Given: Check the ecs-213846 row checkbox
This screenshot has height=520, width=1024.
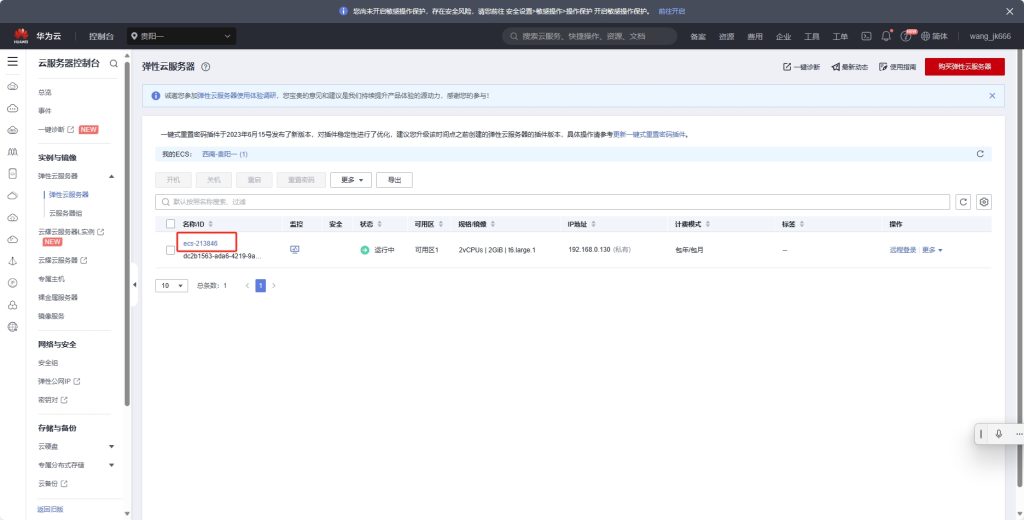Looking at the screenshot, I should coord(170,250).
